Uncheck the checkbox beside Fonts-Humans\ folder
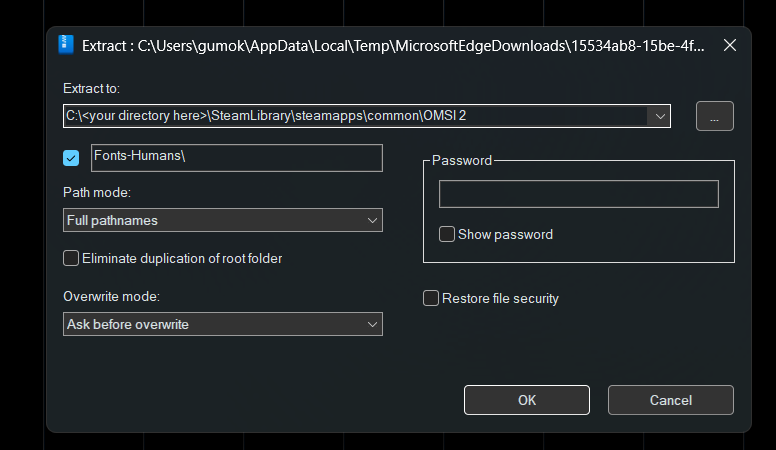 point(71,158)
